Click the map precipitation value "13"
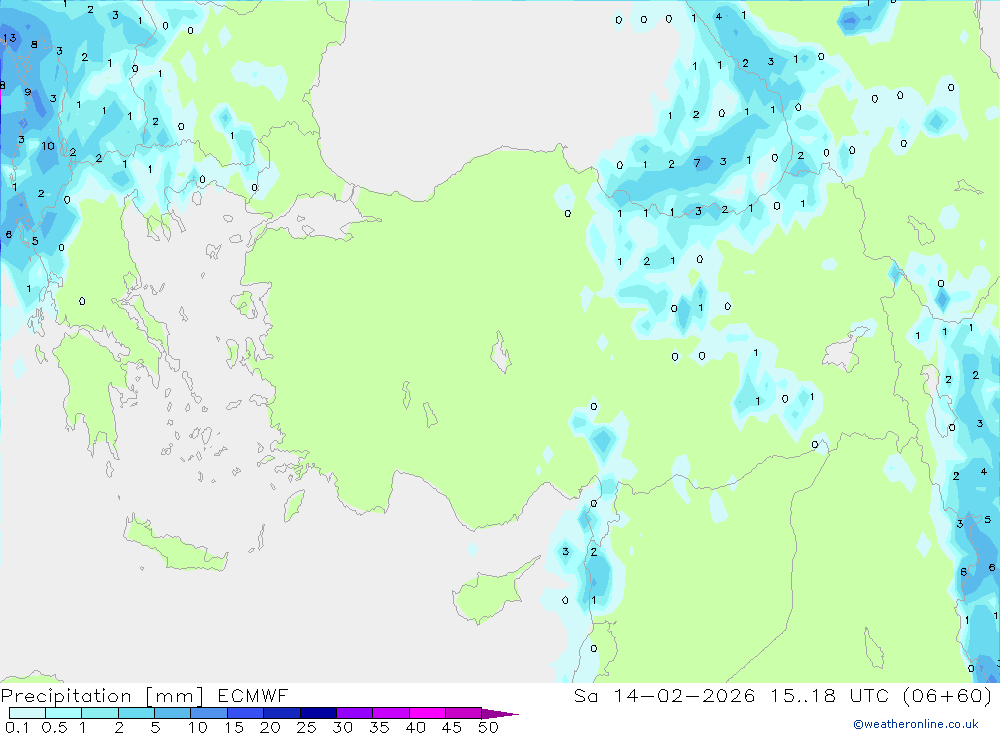1000x733 pixels. [10, 38]
